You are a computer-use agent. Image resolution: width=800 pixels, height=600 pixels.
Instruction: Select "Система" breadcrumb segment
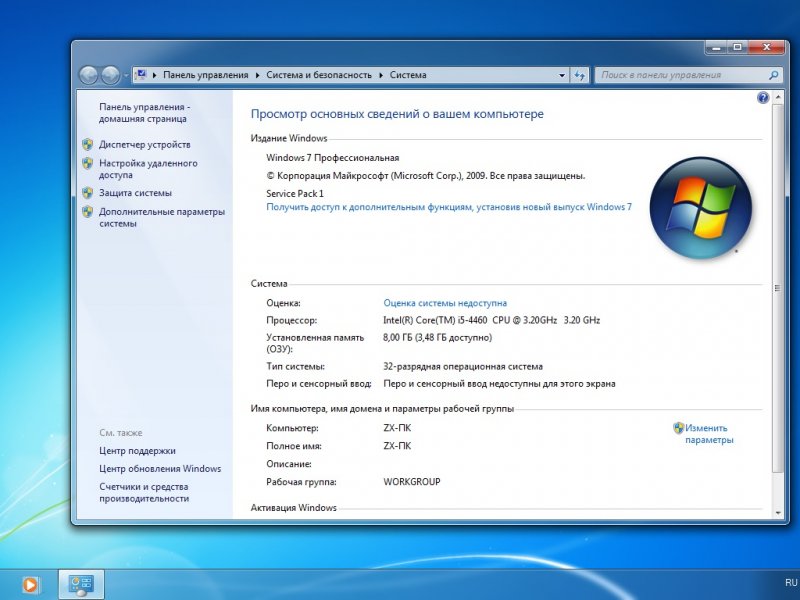pyautogui.click(x=408, y=75)
